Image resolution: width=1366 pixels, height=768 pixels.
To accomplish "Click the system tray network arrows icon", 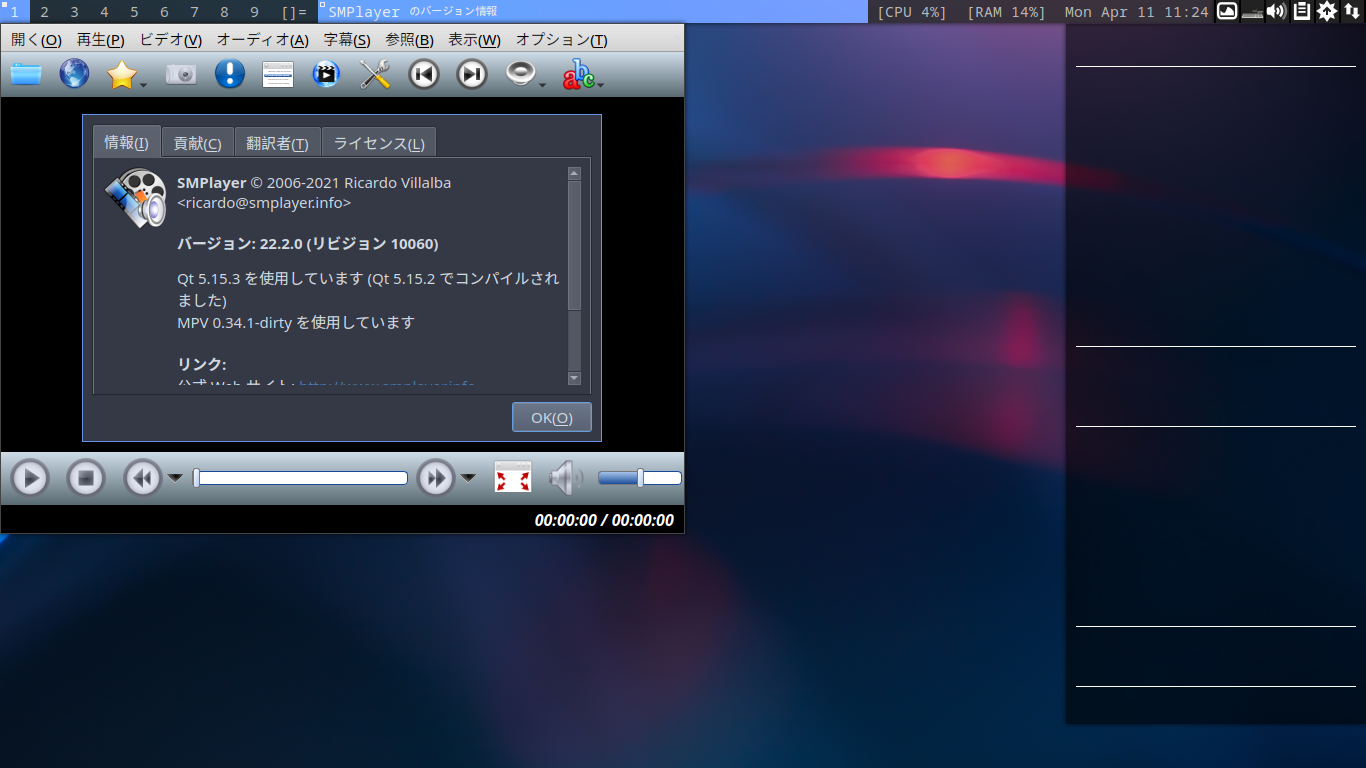I will pos(1351,12).
